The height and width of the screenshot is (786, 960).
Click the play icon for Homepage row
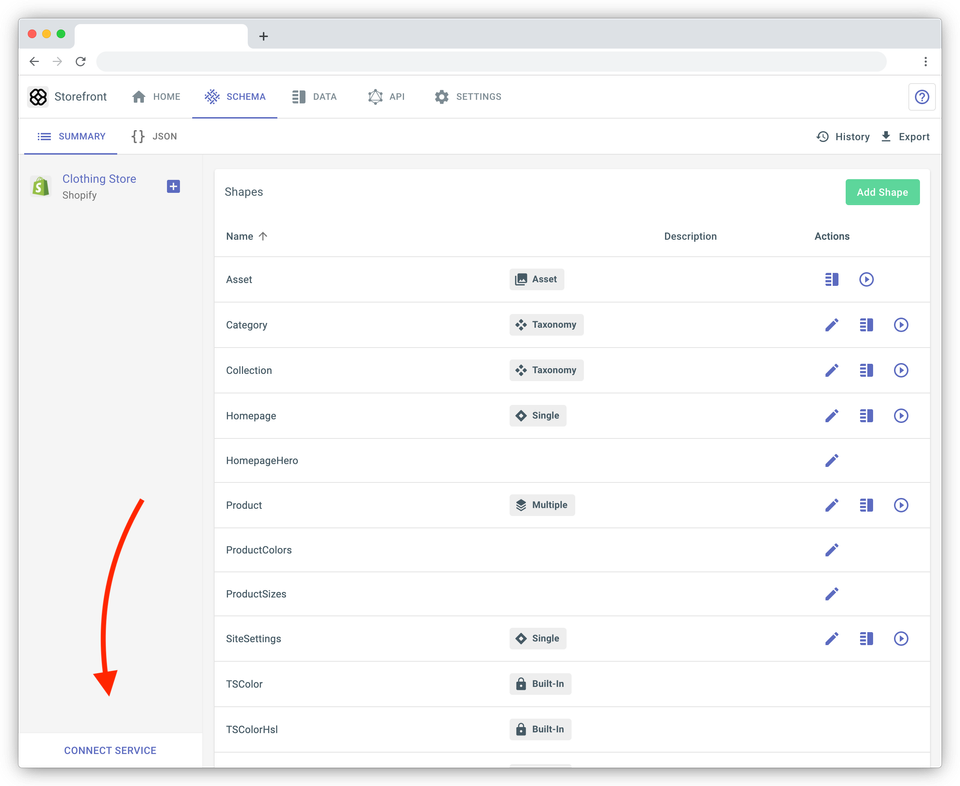pos(901,416)
